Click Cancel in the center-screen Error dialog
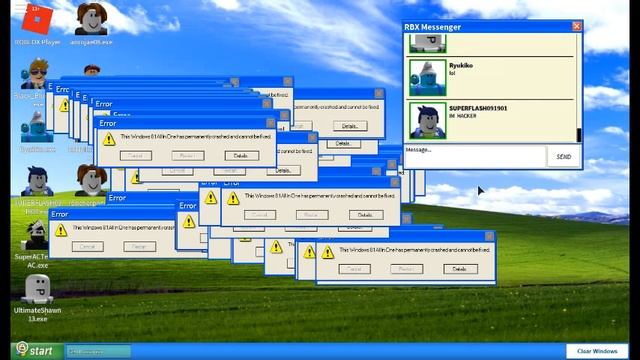 260,215
